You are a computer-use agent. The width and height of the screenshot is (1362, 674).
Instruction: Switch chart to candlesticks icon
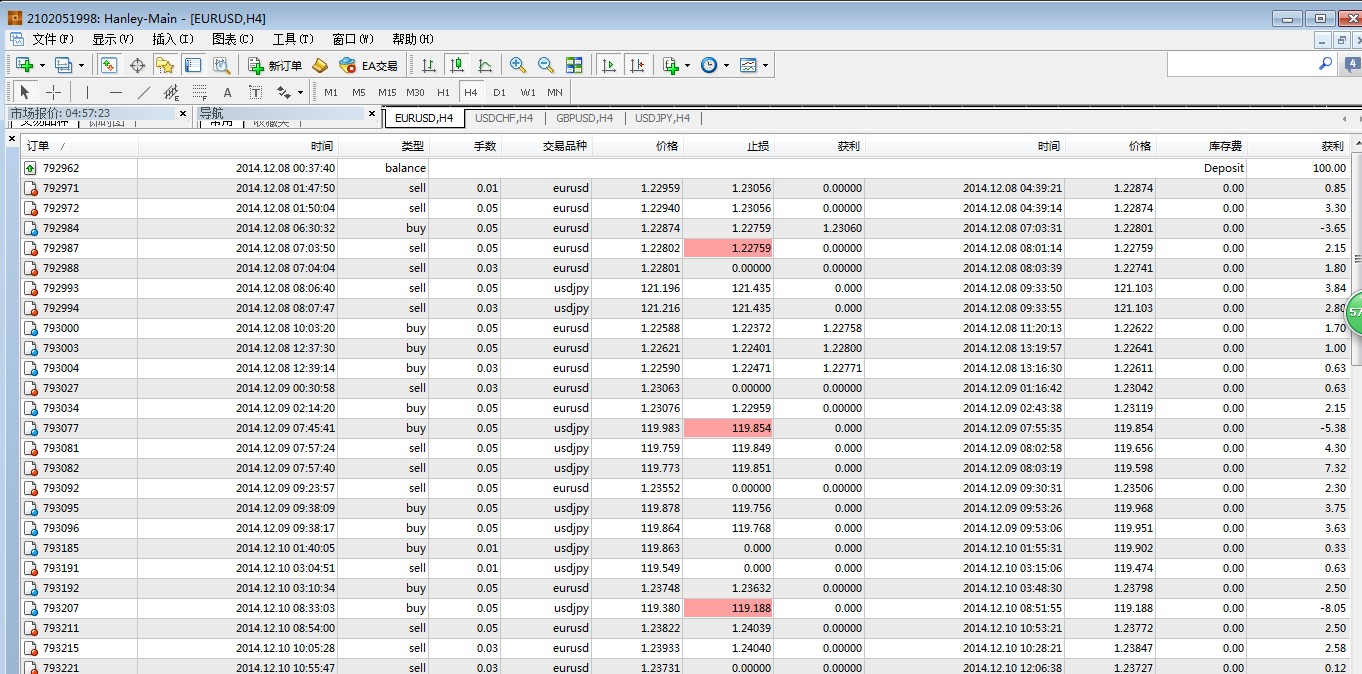(x=457, y=65)
